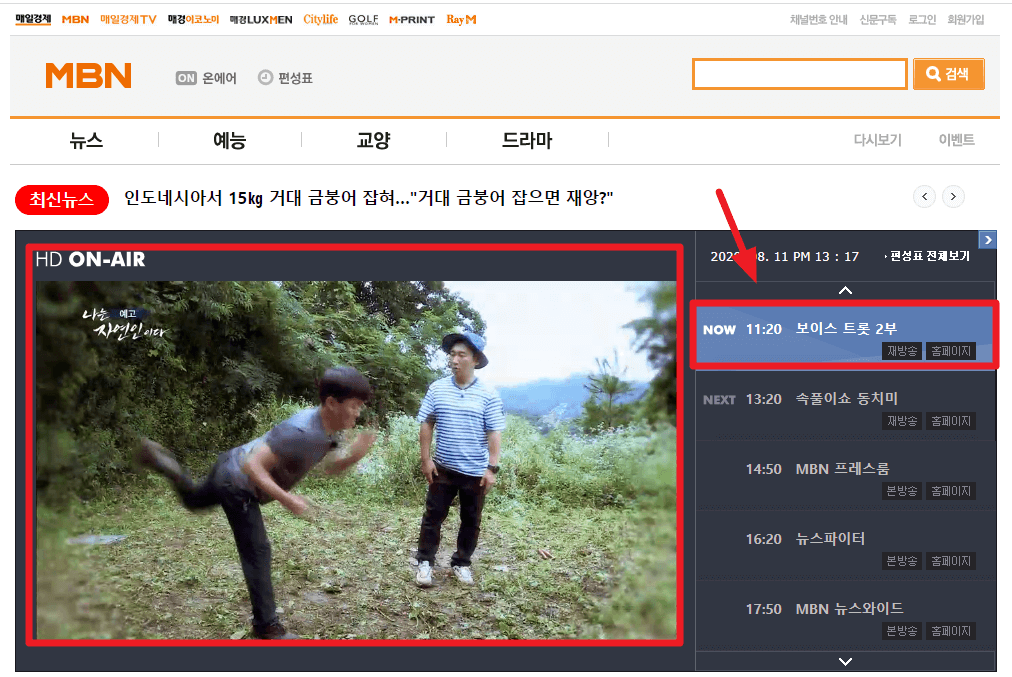Open 홈페이지 for 속풀이쇼 동치미
The image size is (1012, 677).
click(x=951, y=421)
